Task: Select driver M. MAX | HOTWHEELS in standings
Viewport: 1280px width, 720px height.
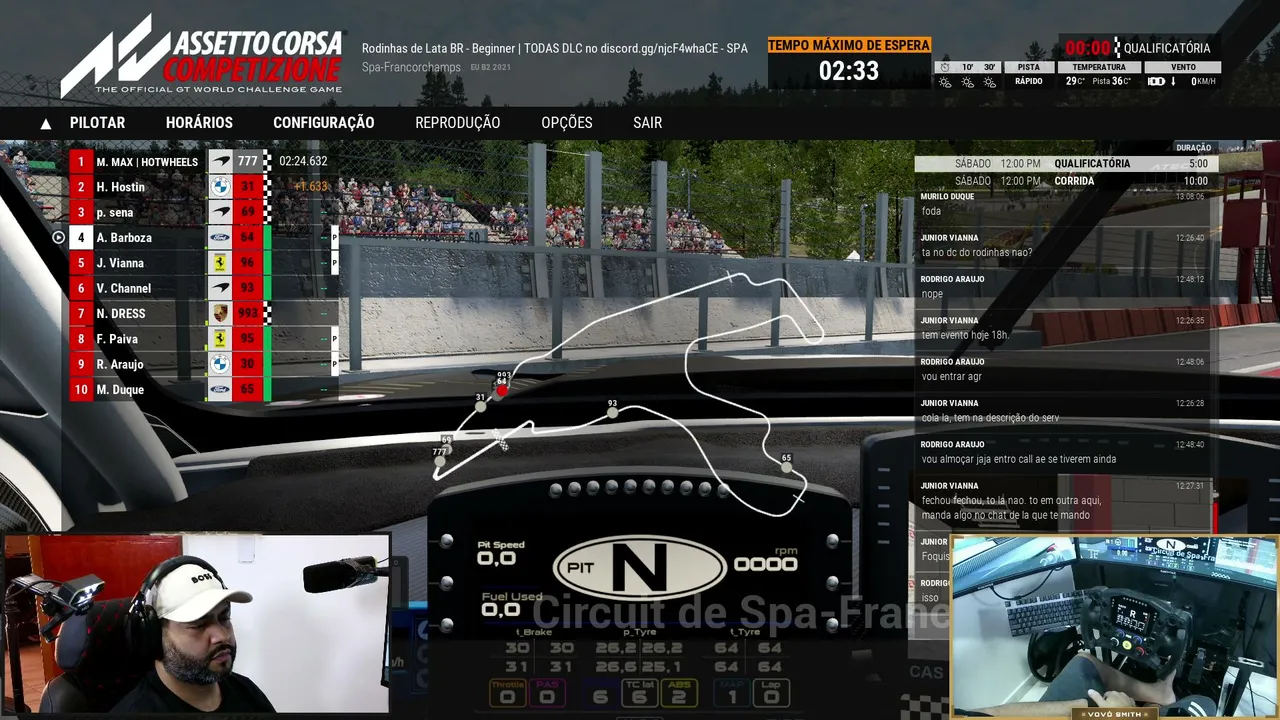Action: point(149,161)
